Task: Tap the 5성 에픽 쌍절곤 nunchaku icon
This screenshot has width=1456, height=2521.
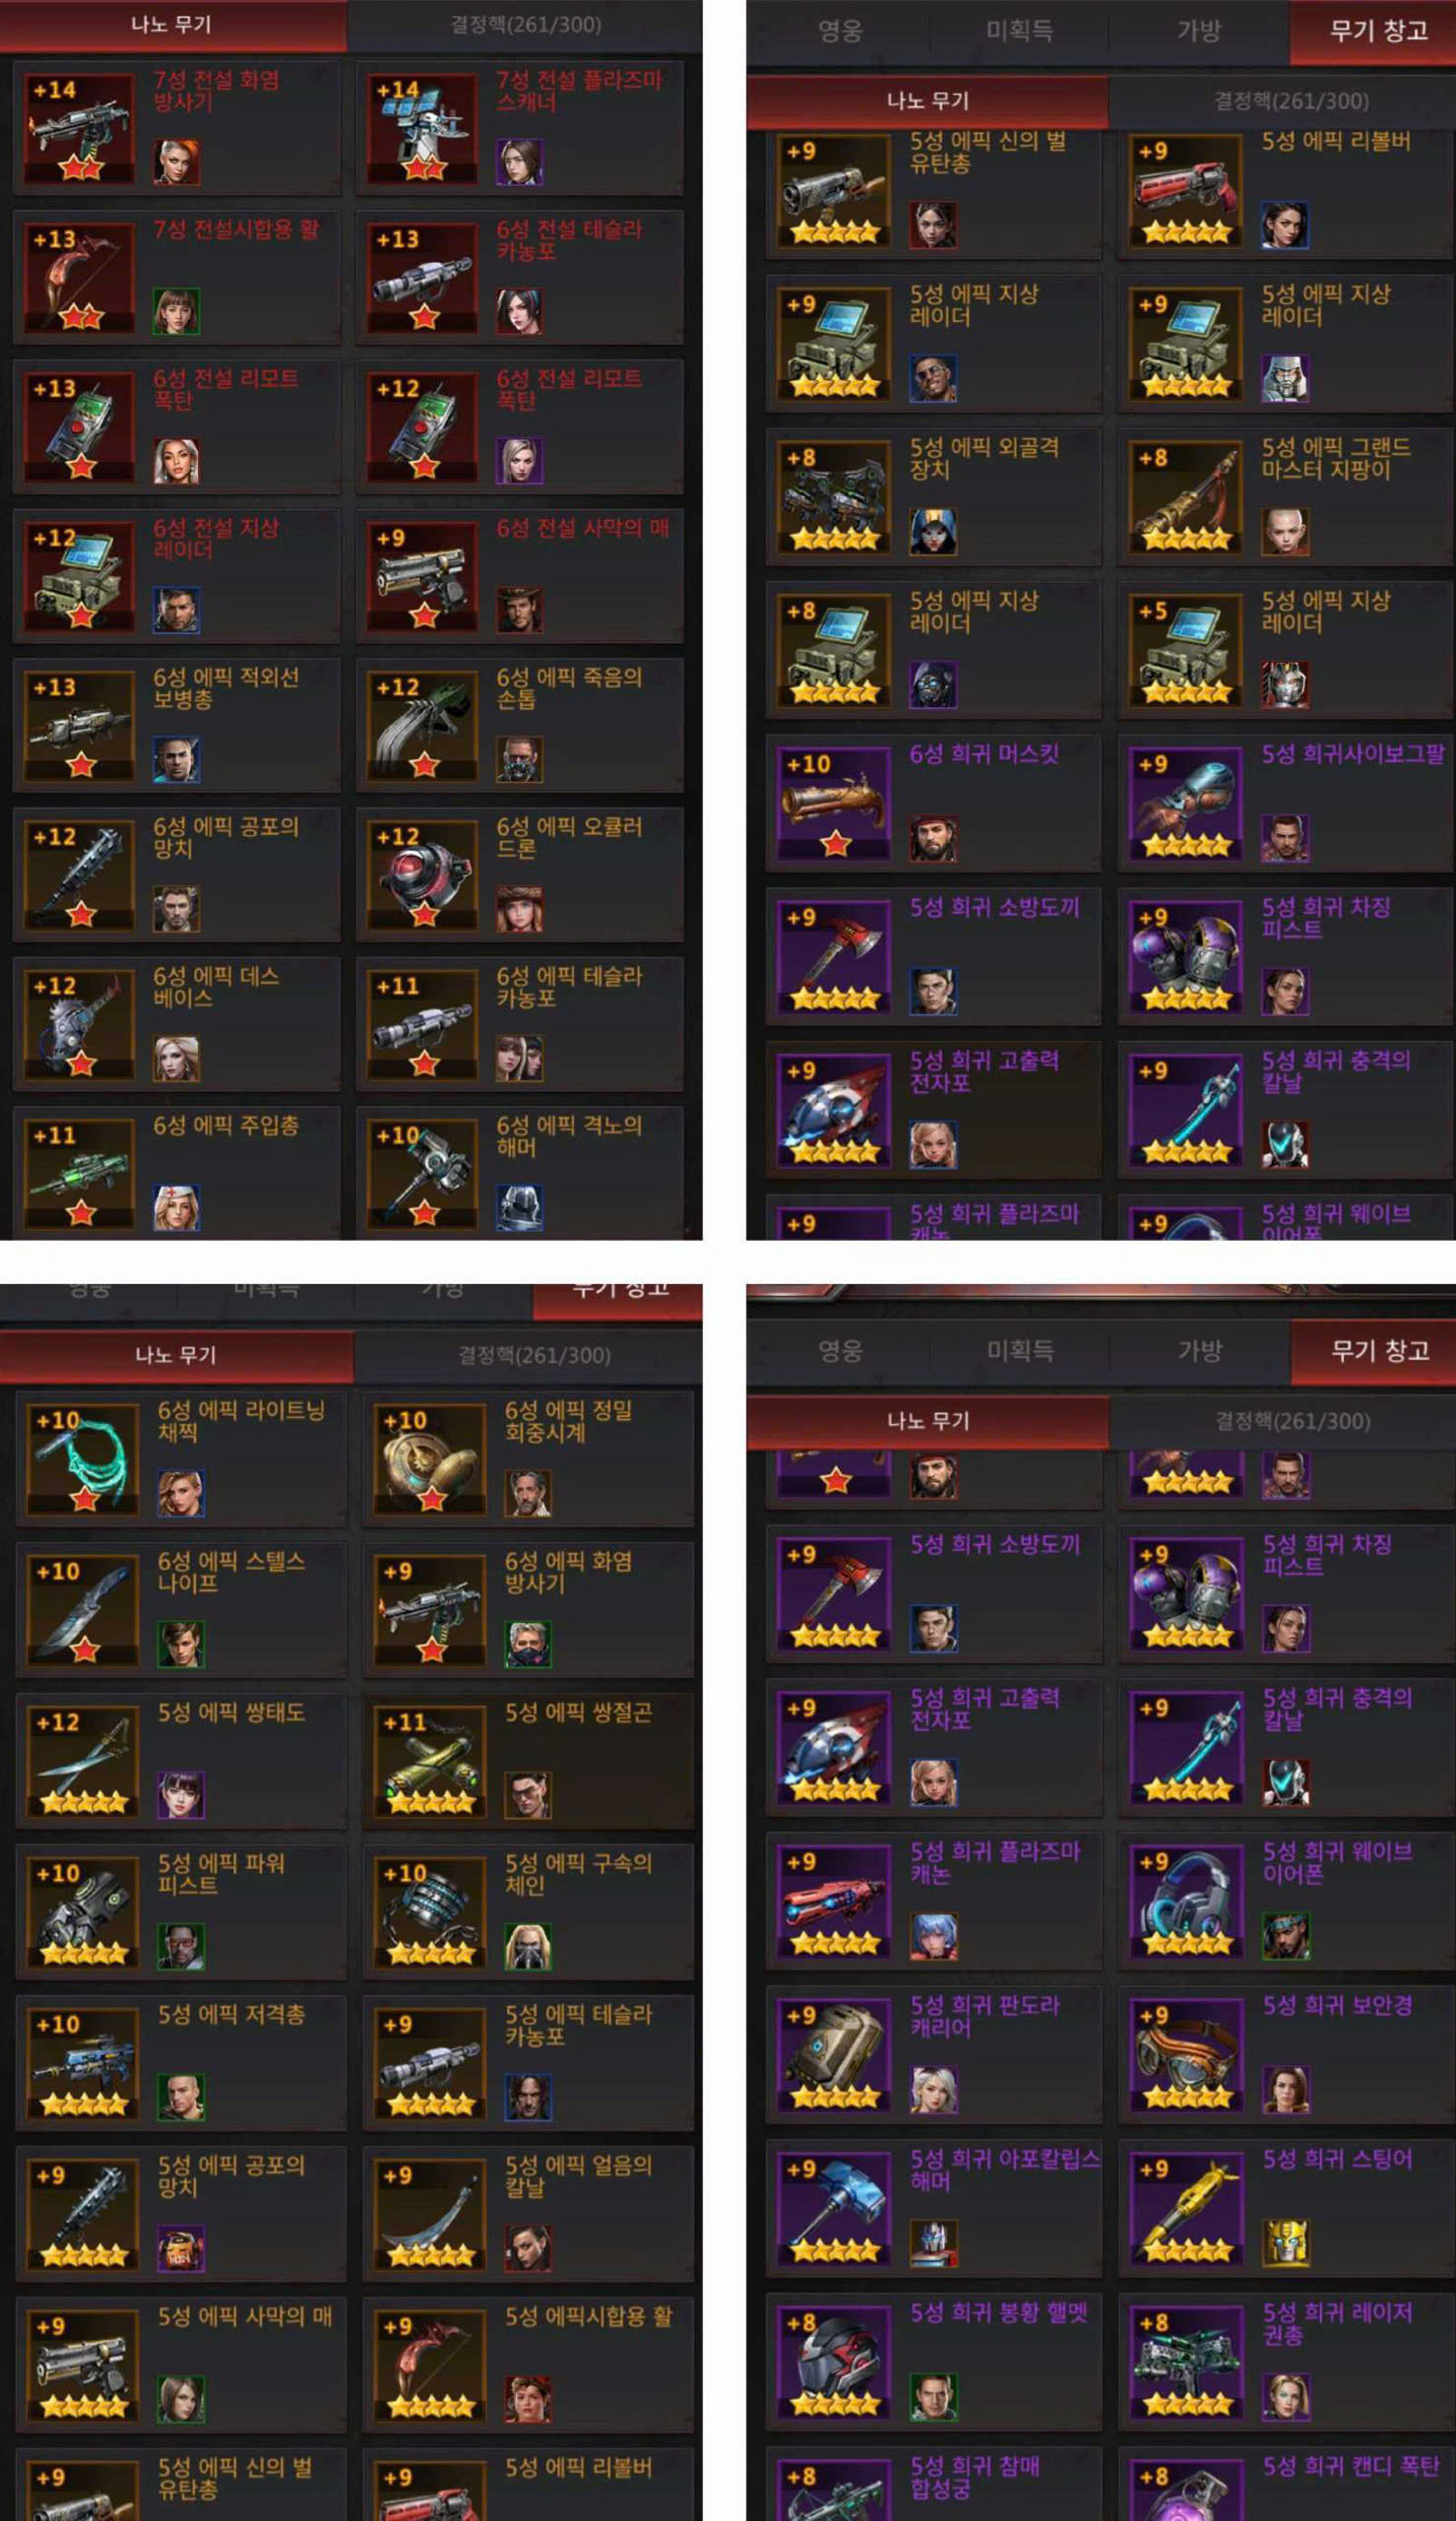Action: click(x=430, y=1761)
